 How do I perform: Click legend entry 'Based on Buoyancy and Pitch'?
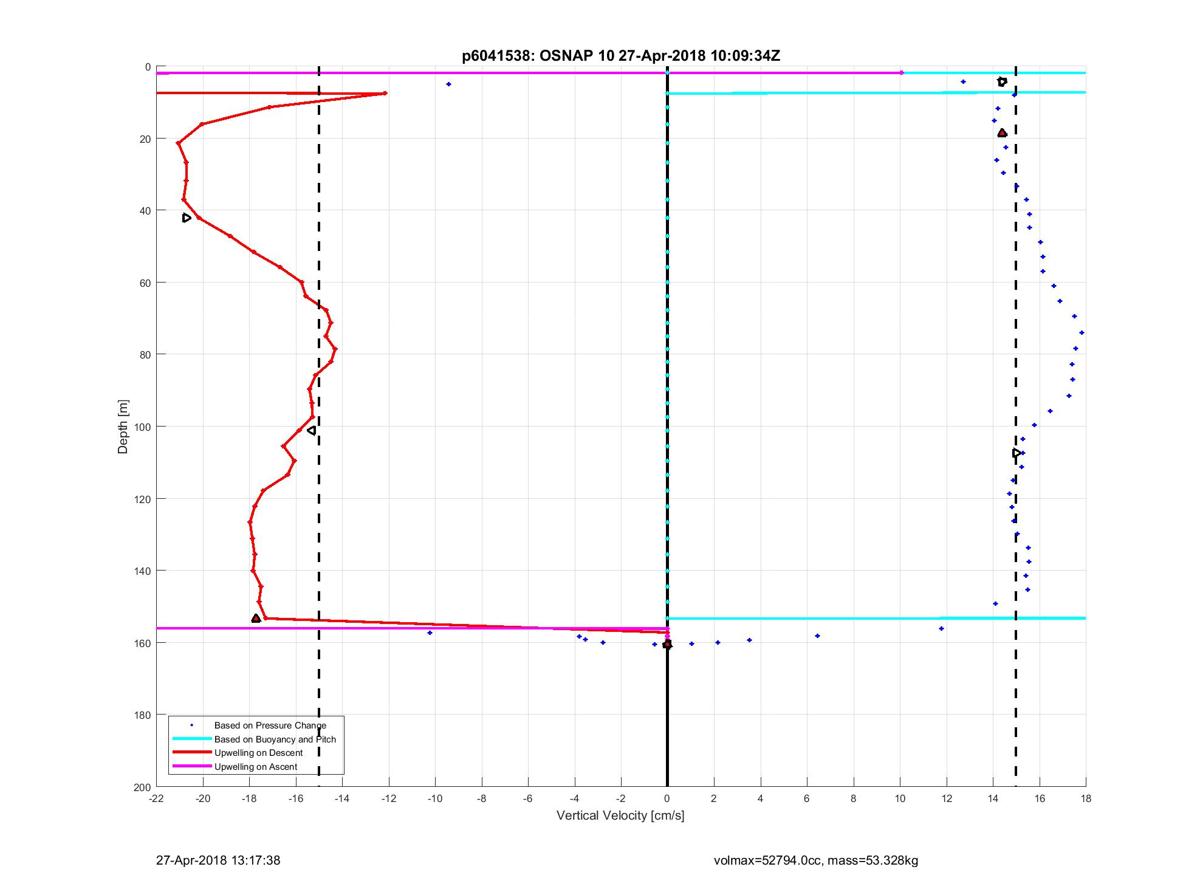click(275, 738)
